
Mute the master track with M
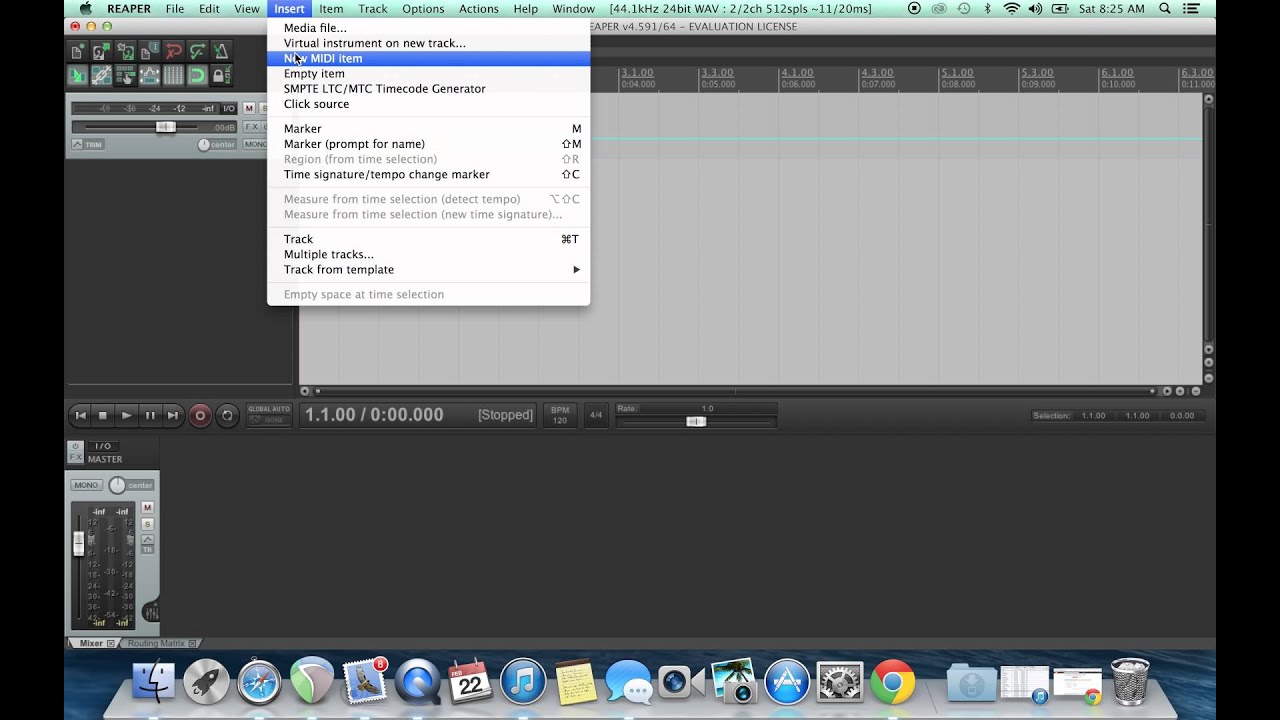tap(147, 508)
